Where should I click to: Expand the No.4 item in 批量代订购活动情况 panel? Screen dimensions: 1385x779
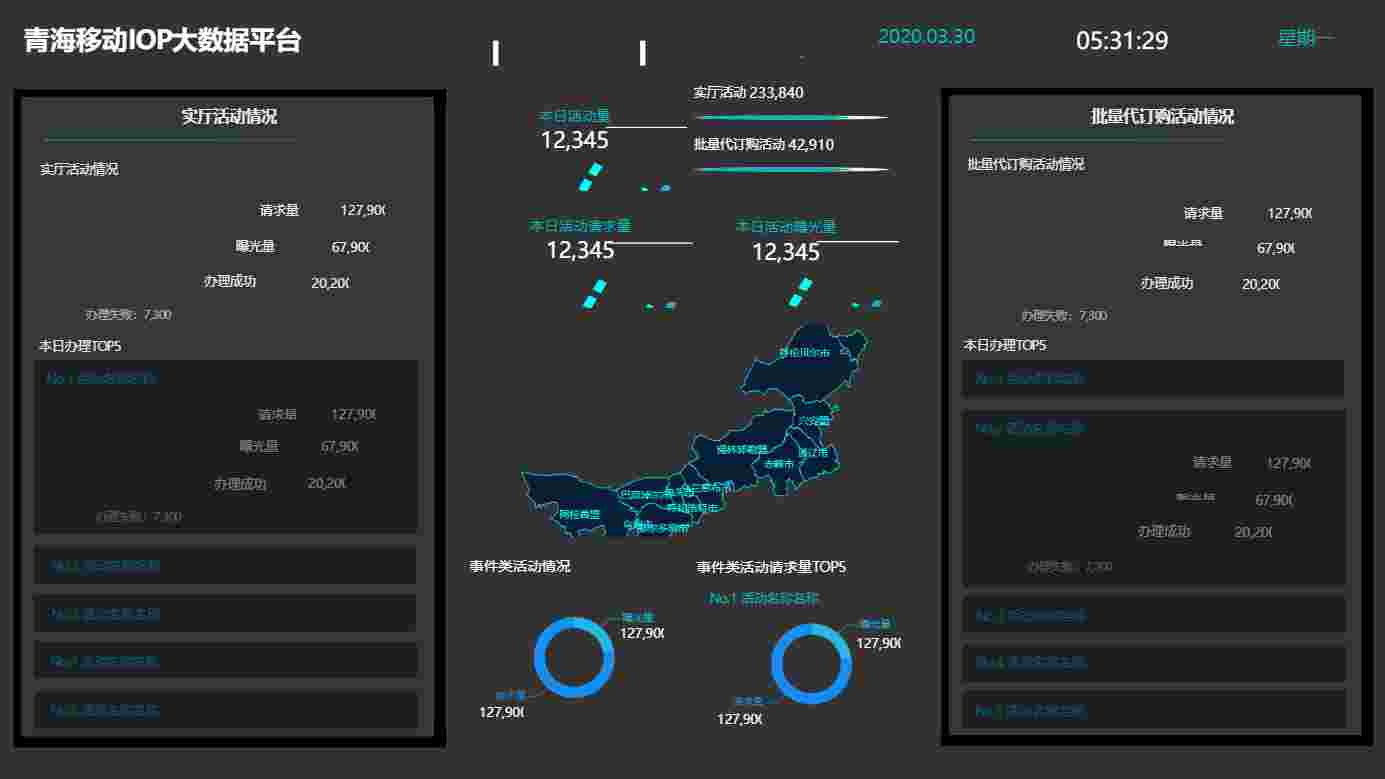pyautogui.click(x=1153, y=662)
